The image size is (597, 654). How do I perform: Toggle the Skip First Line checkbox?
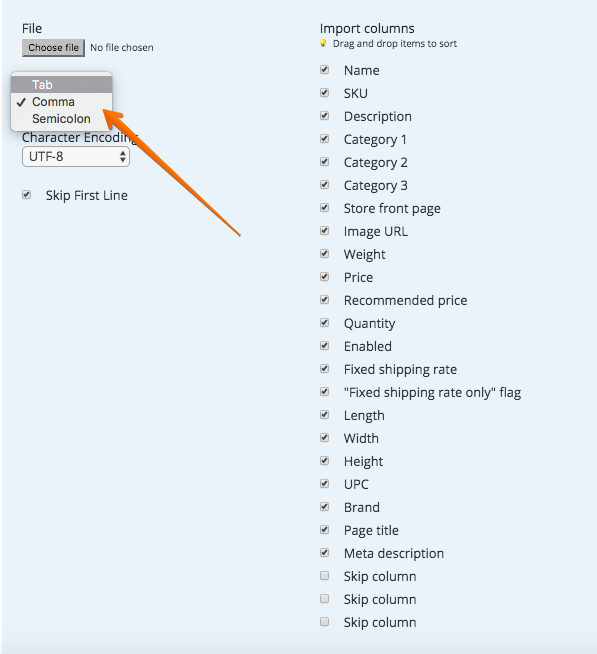27,195
